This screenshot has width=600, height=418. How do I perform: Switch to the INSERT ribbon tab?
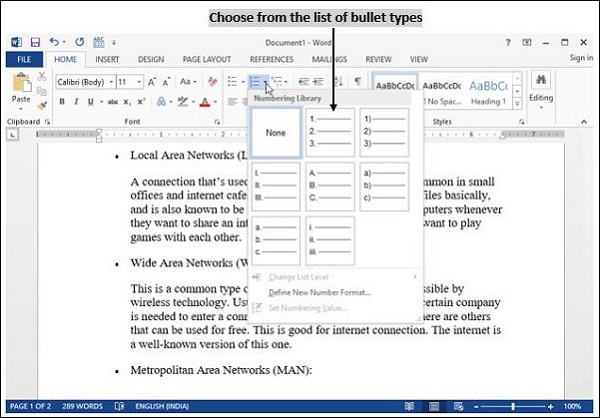107,60
